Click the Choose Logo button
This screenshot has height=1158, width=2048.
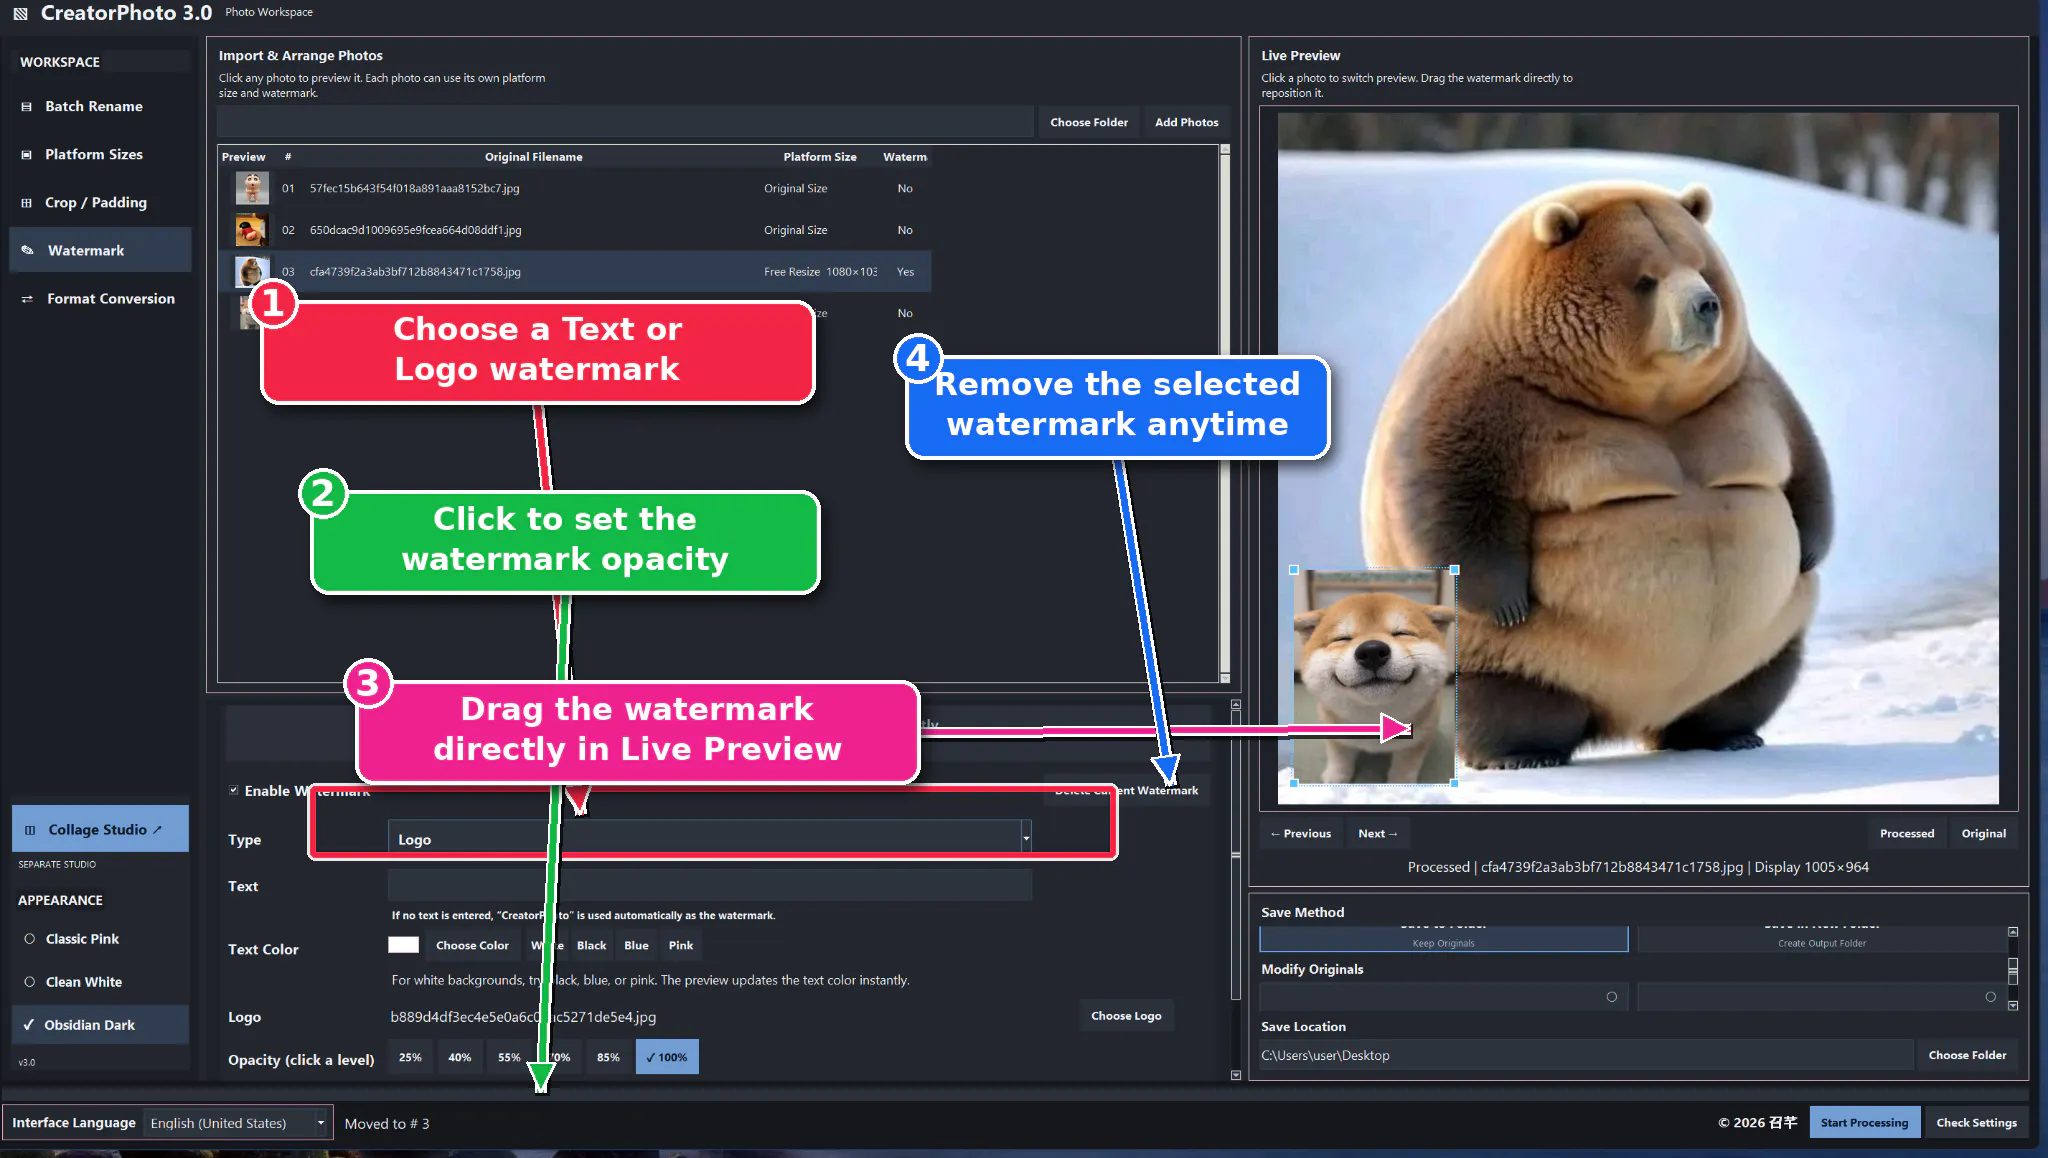click(1126, 1016)
